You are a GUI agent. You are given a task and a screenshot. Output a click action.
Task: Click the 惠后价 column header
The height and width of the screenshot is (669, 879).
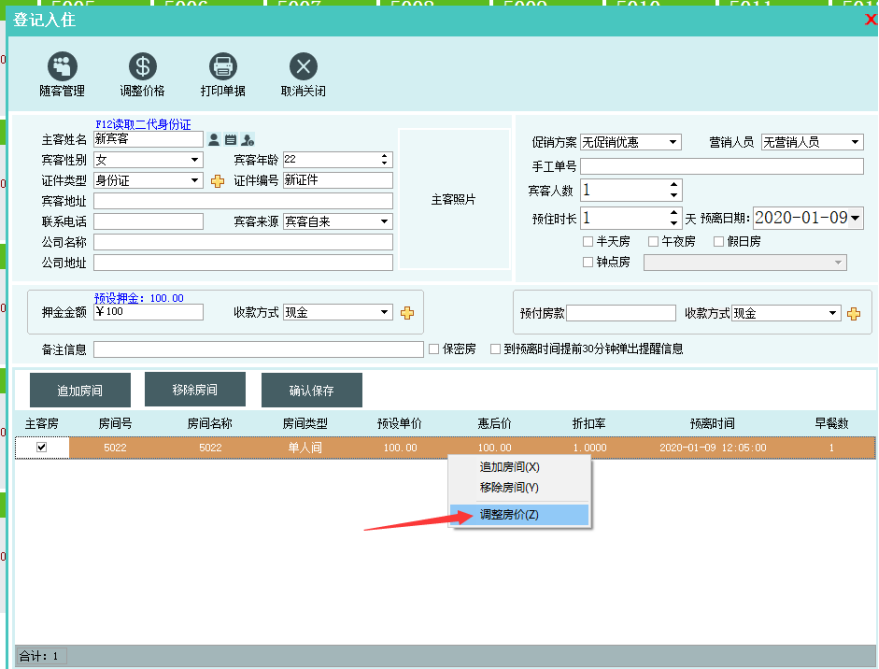(x=494, y=424)
